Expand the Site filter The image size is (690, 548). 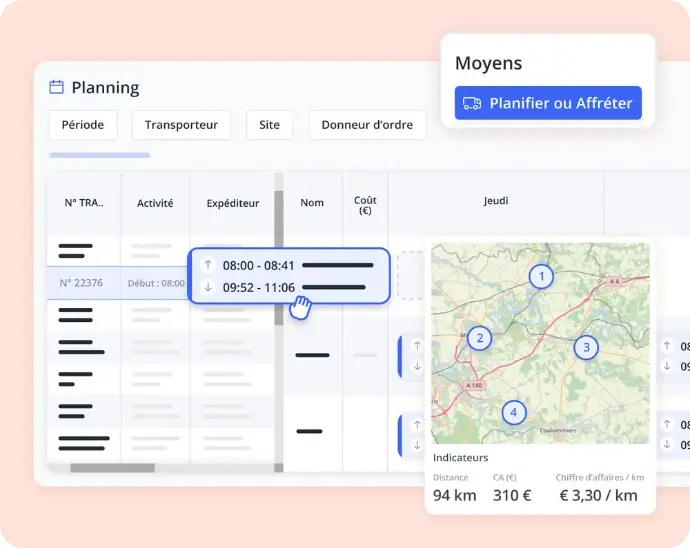click(x=269, y=125)
